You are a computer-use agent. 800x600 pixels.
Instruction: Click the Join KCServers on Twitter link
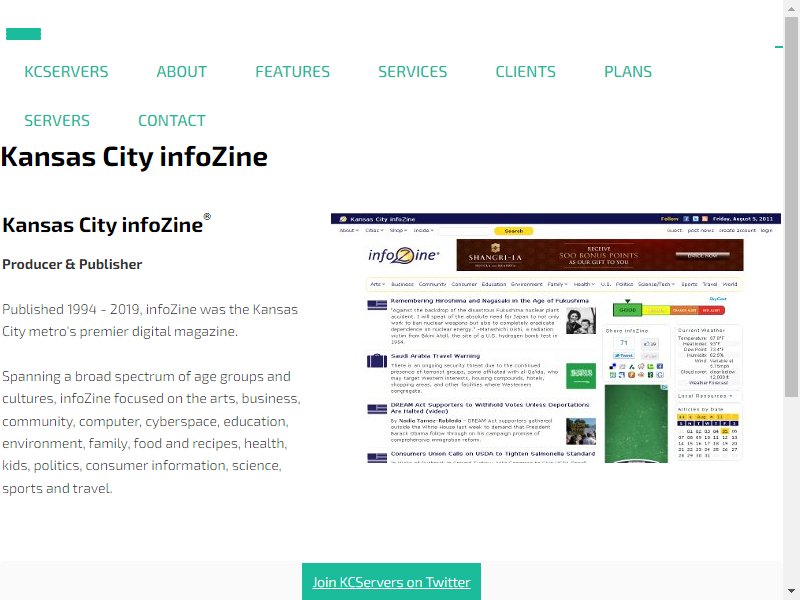point(391,582)
